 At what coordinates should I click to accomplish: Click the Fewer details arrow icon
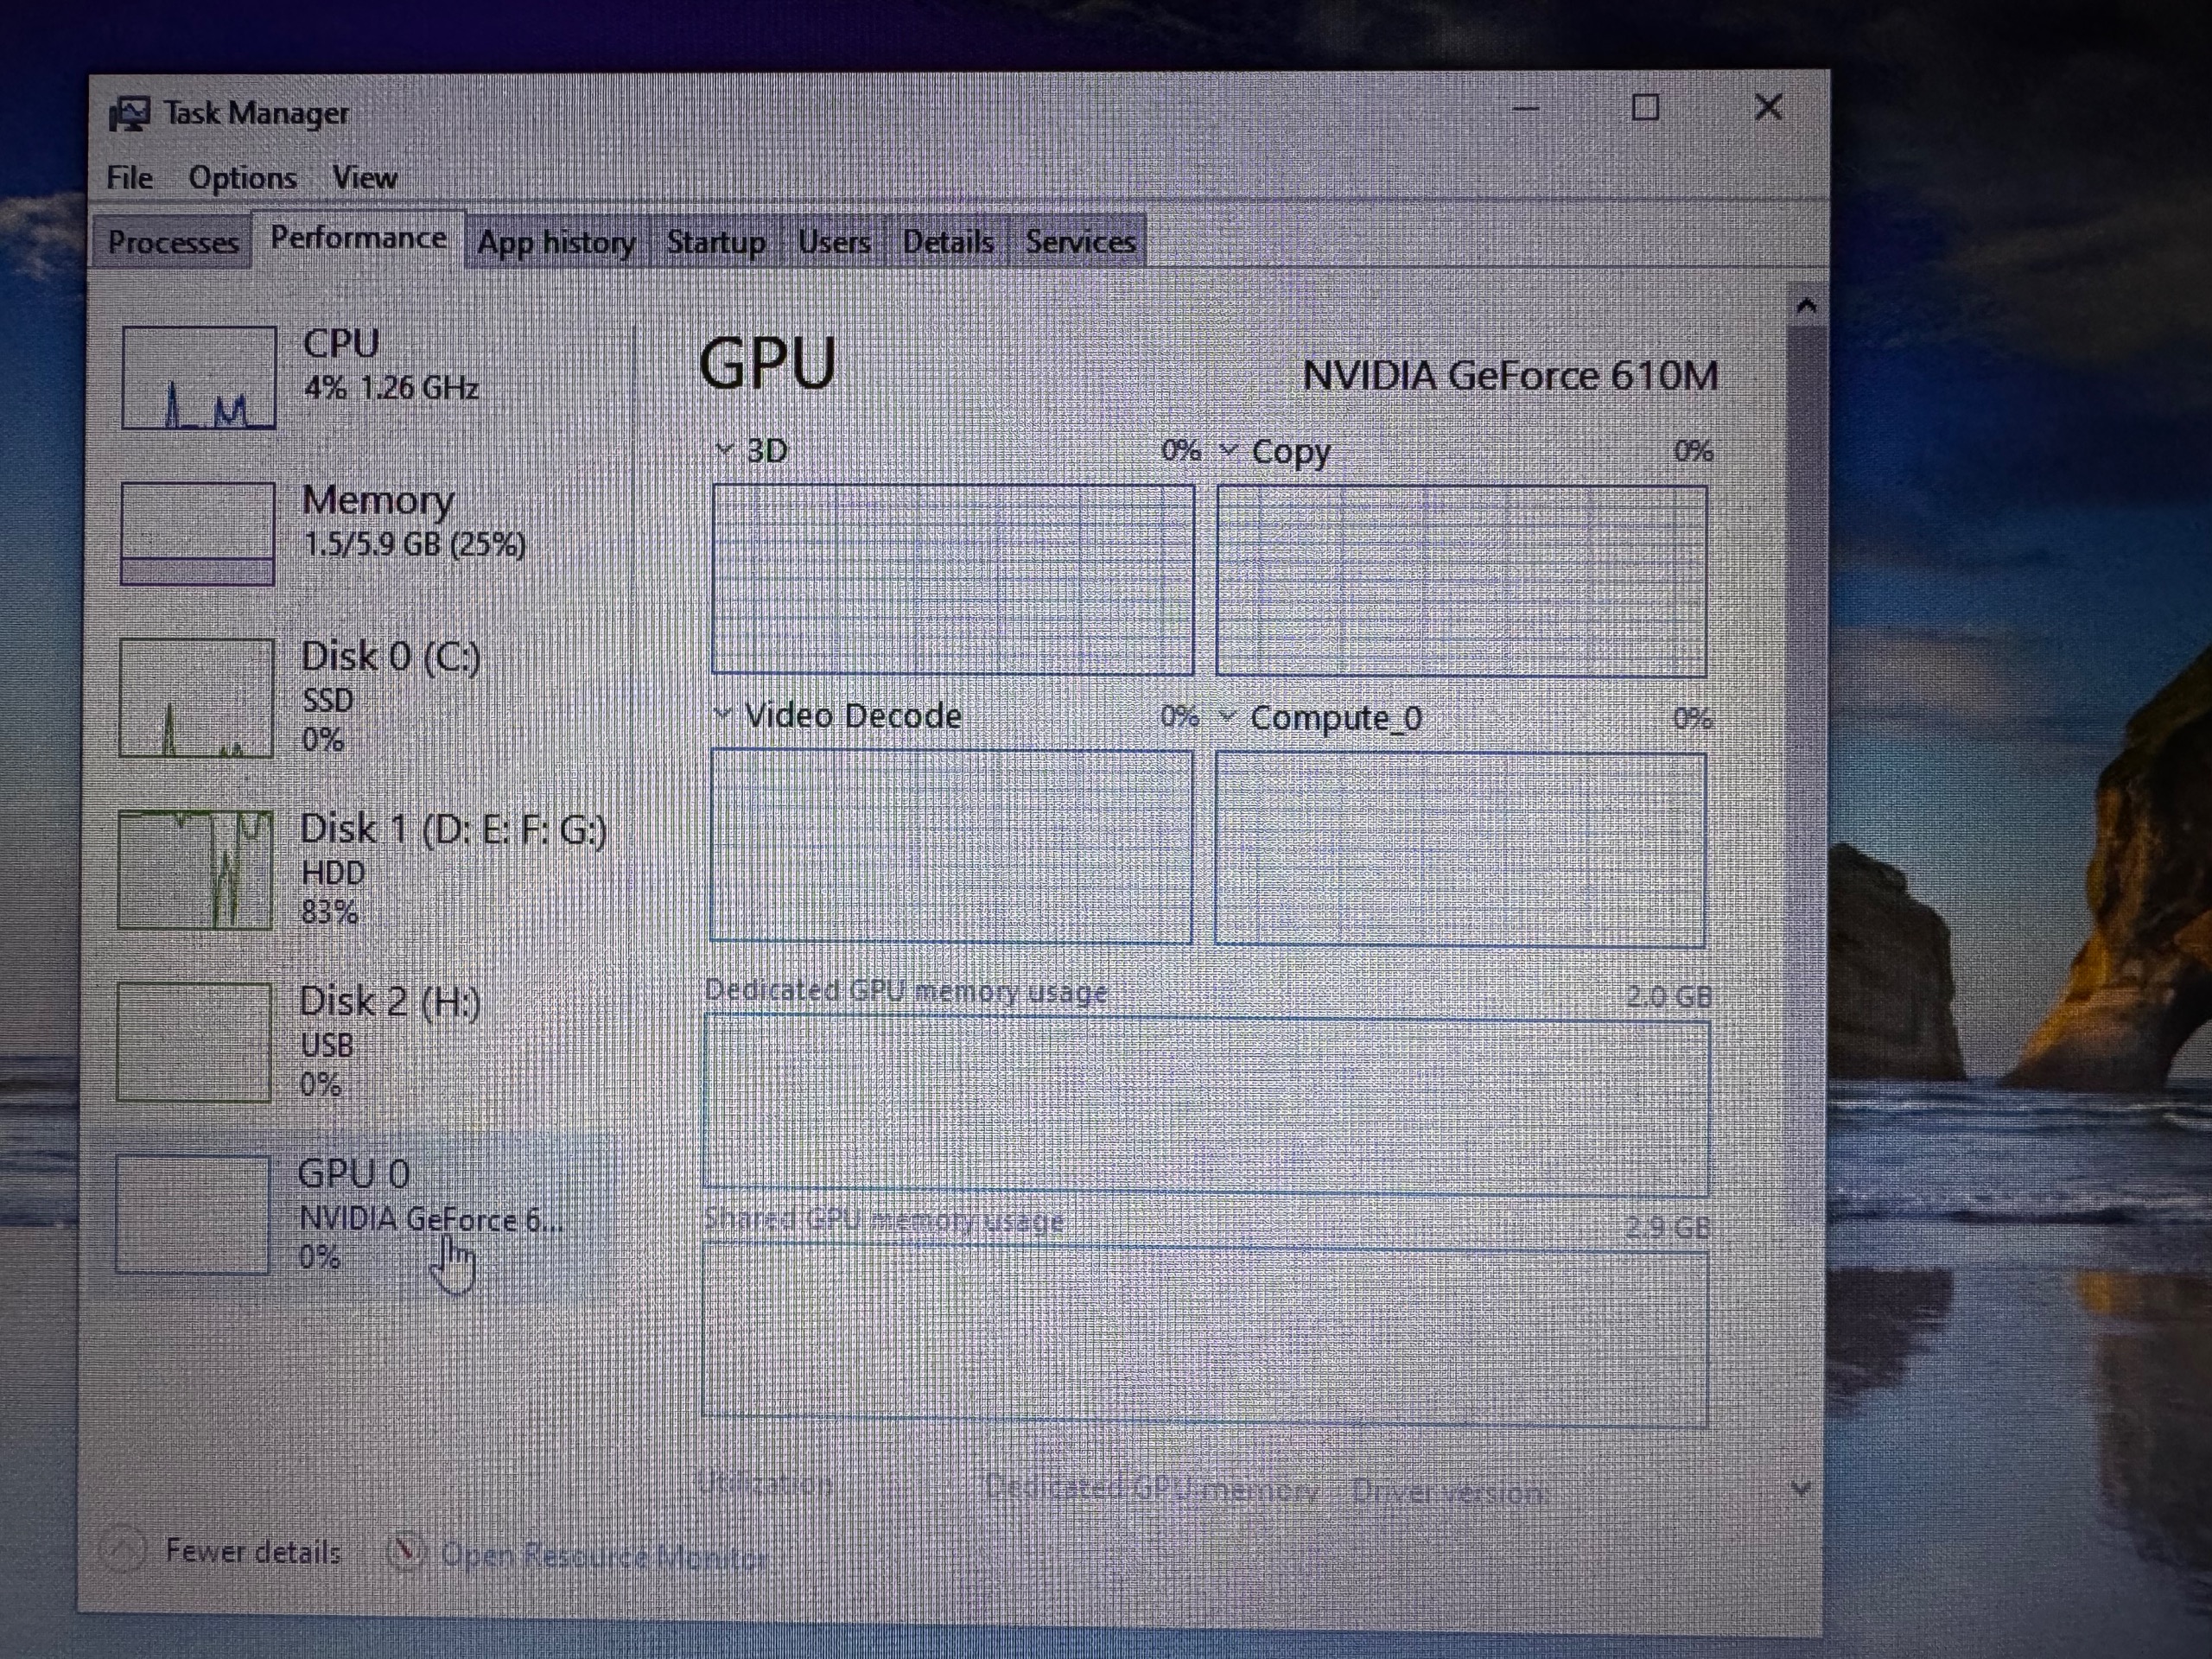tap(124, 1551)
